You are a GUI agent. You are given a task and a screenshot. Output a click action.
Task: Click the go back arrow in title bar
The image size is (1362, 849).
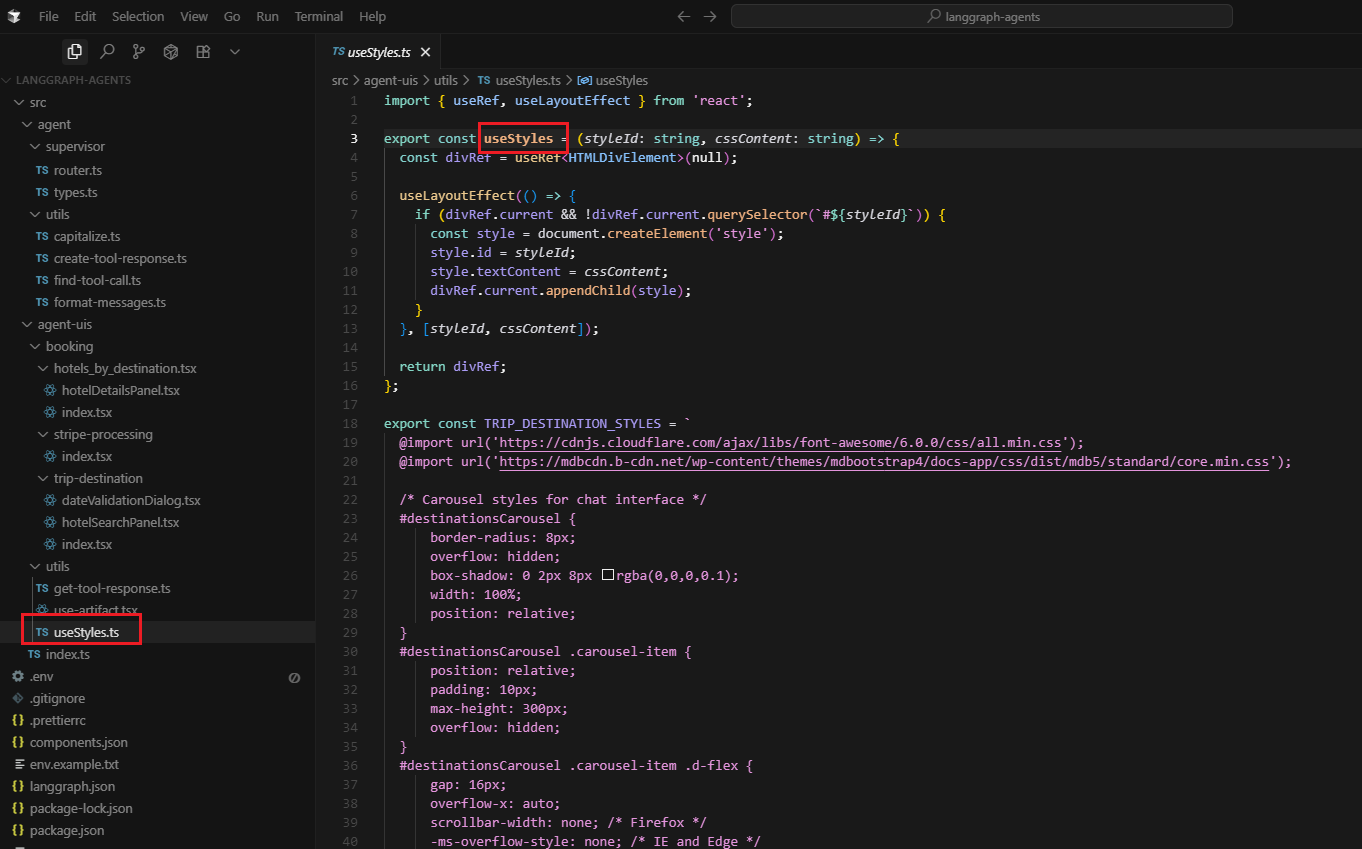684,17
